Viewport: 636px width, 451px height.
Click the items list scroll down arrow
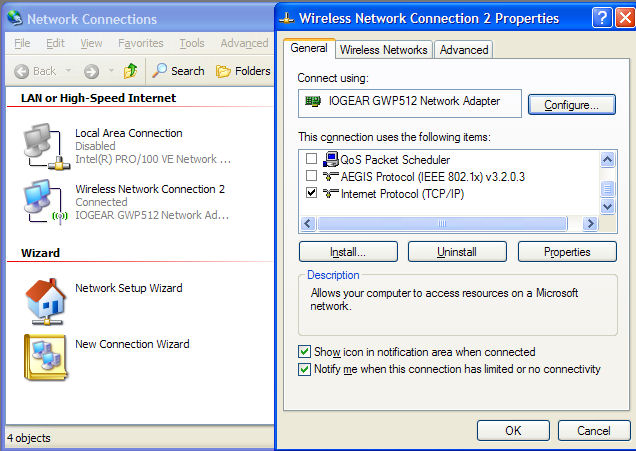pyautogui.click(x=607, y=206)
